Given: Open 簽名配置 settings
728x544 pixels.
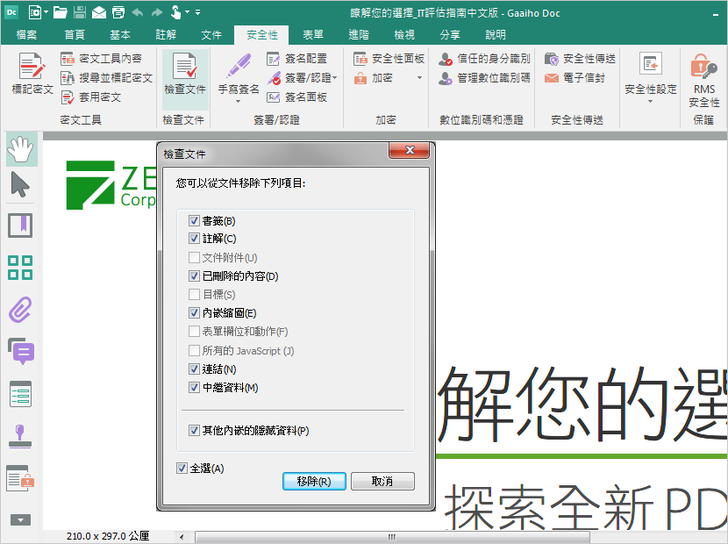Looking at the screenshot, I should point(297,58).
